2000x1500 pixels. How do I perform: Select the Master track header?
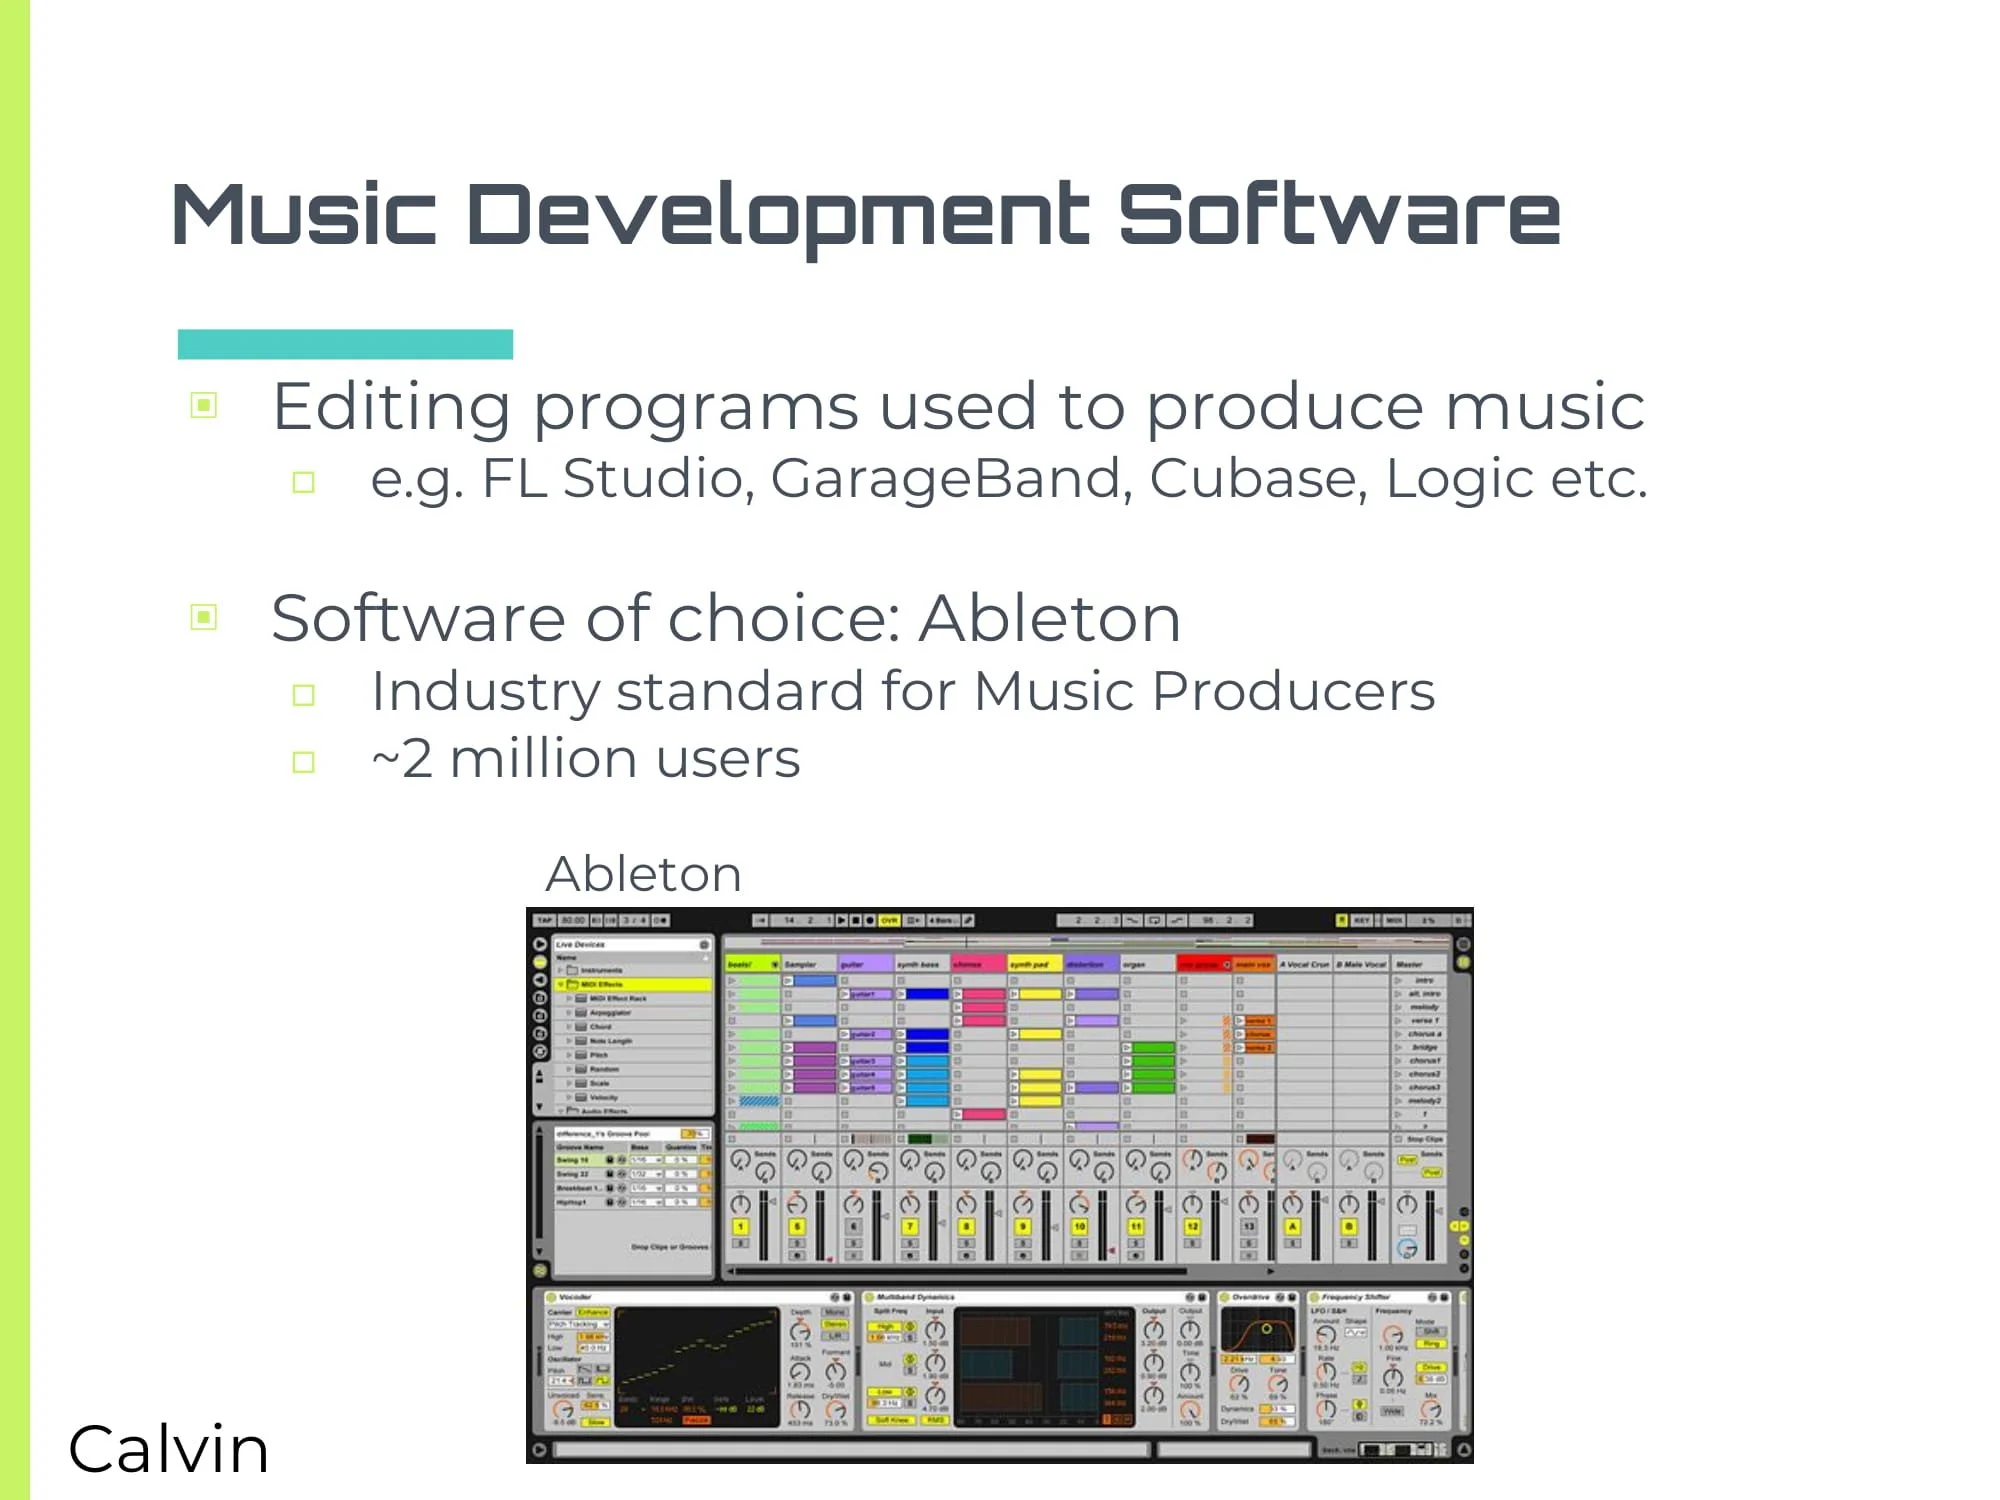pos(1420,964)
